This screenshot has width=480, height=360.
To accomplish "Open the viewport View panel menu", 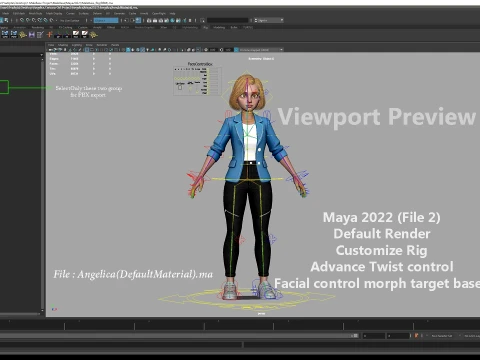I will [x=51, y=45].
